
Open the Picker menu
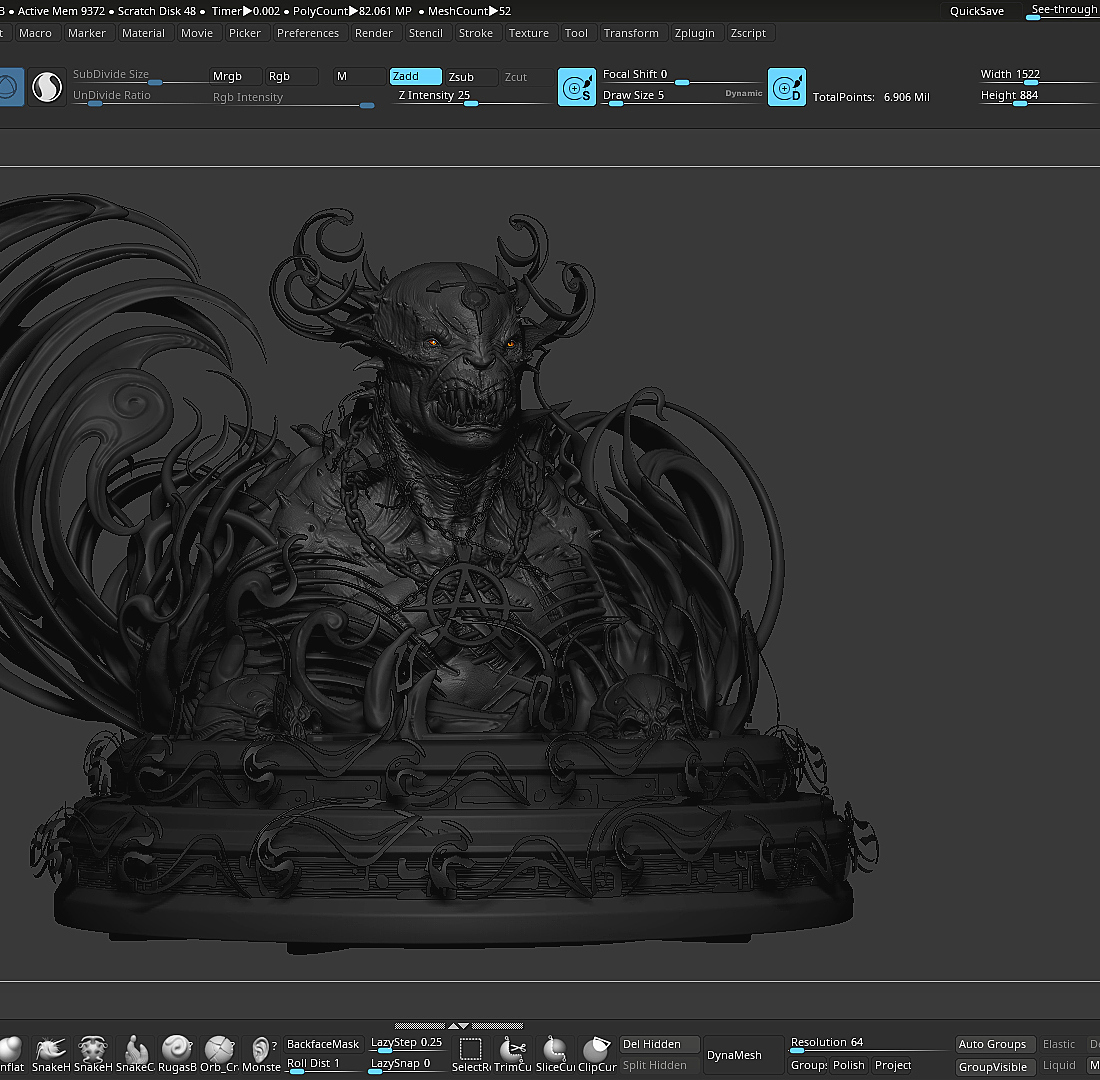pos(245,33)
